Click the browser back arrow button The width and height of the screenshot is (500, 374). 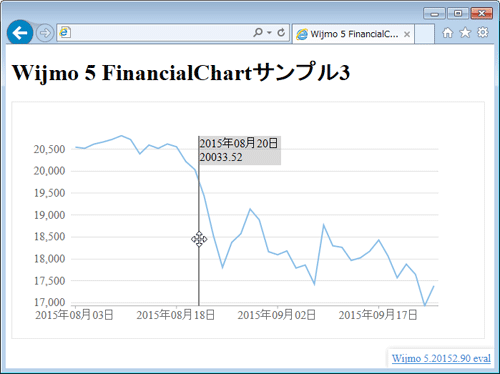pos(20,33)
